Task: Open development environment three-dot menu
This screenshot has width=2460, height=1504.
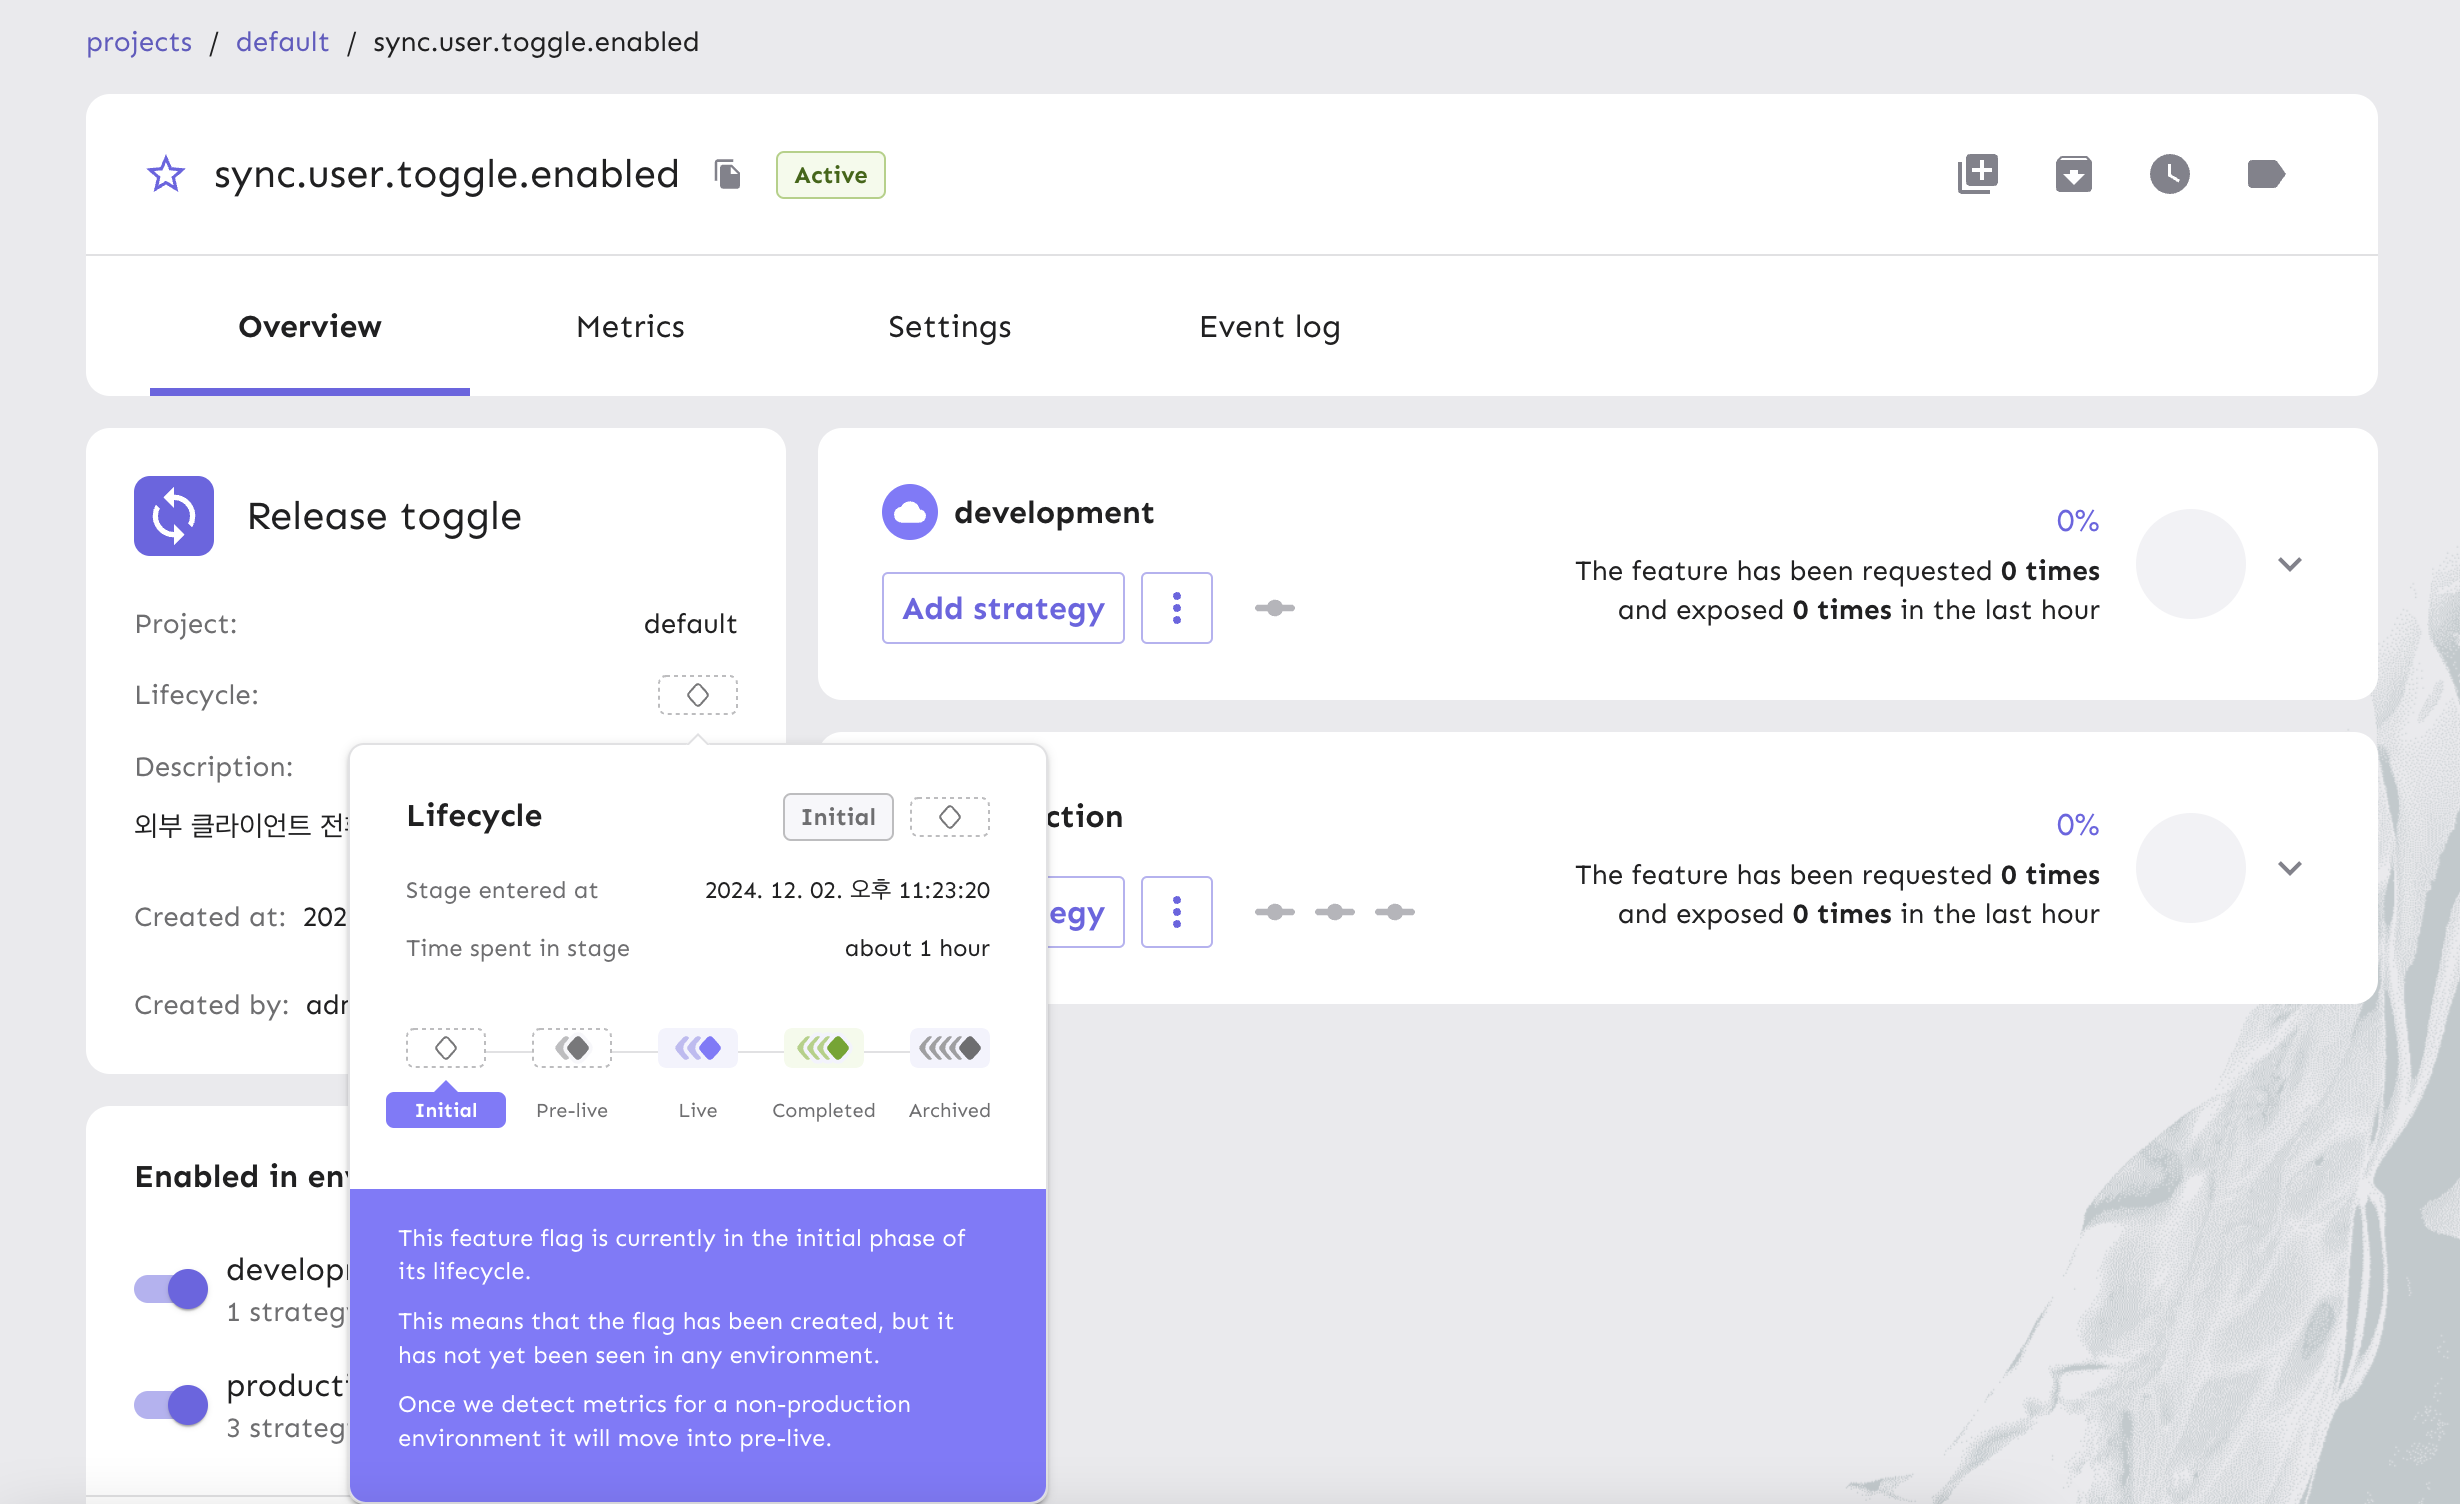Action: pyautogui.click(x=1176, y=608)
